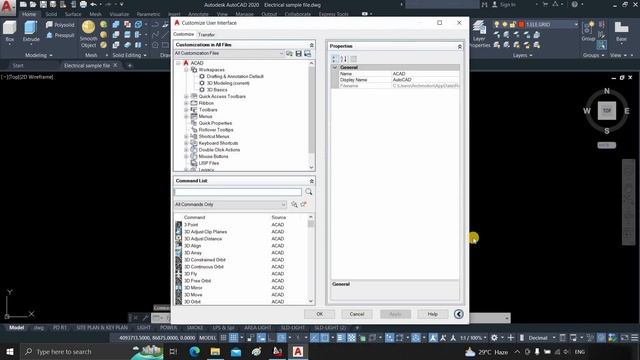Open the Mail app from the taskbar

pos(236,351)
